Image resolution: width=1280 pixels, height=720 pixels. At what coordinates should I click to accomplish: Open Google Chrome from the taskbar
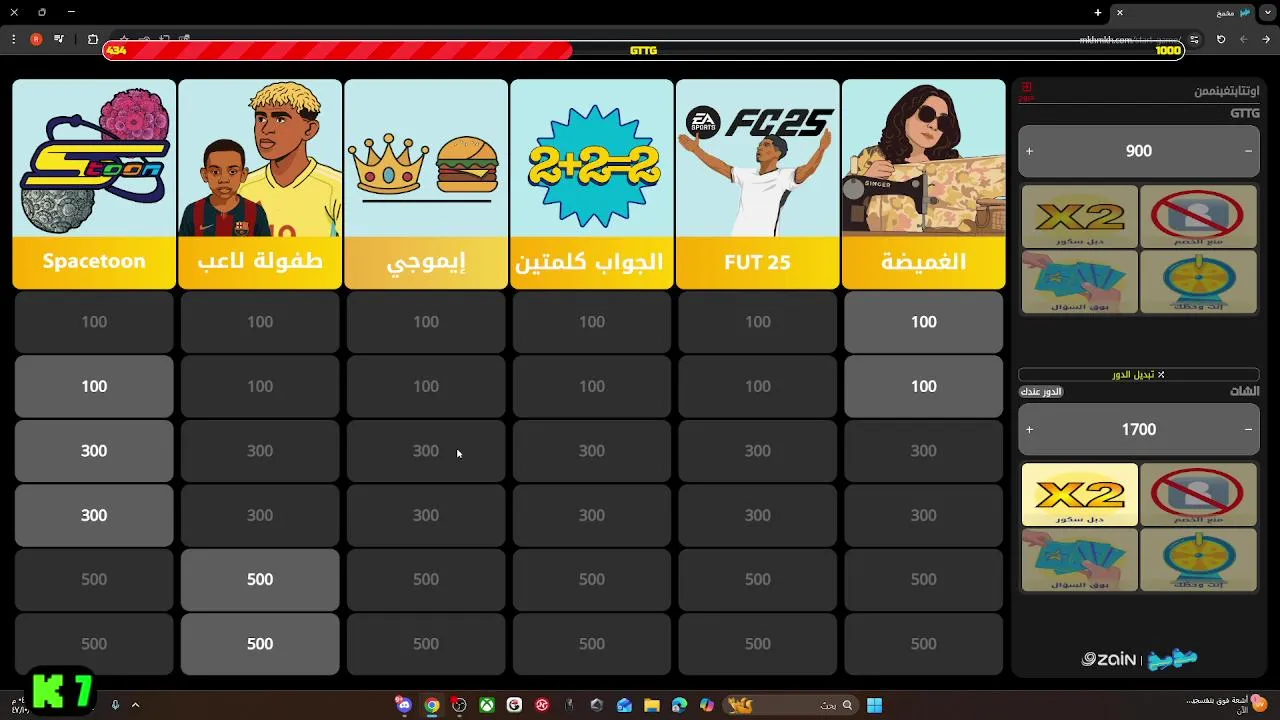point(431,705)
